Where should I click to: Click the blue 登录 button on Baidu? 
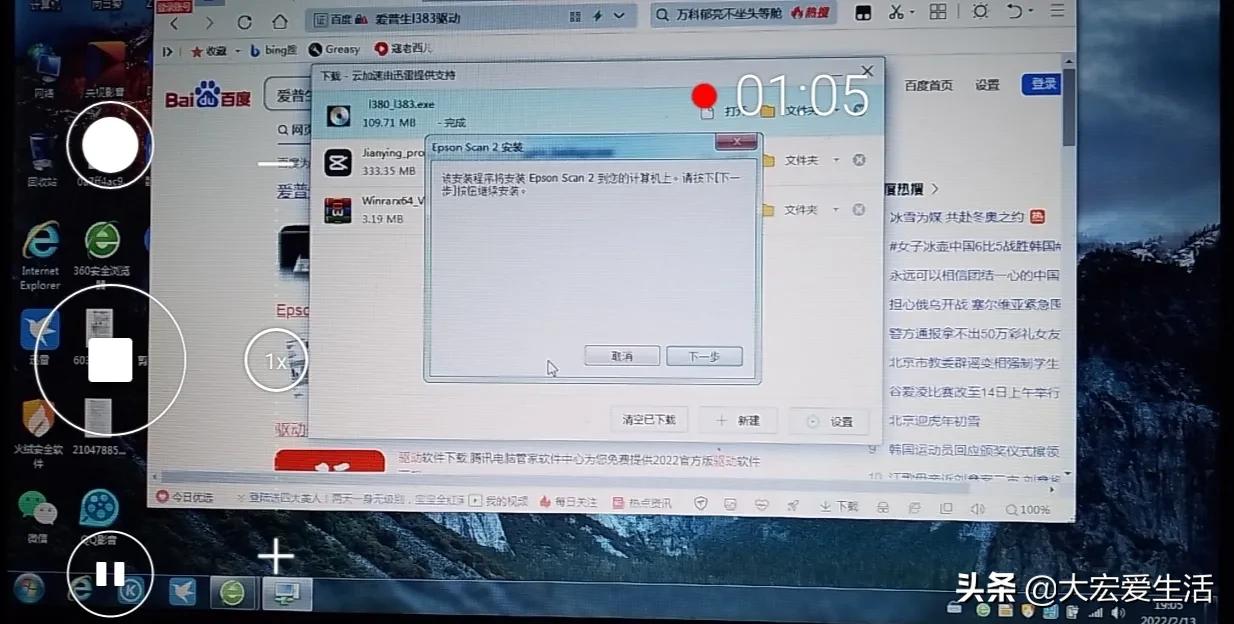1041,84
